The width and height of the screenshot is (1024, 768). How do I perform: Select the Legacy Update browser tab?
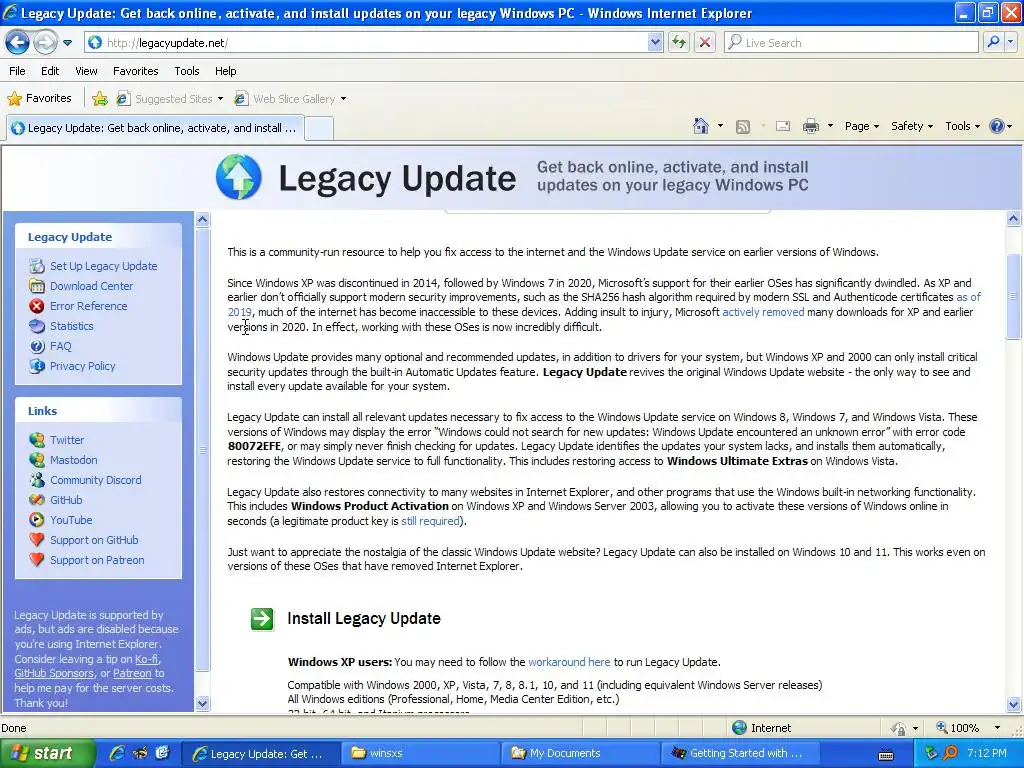pyautogui.click(x=155, y=128)
